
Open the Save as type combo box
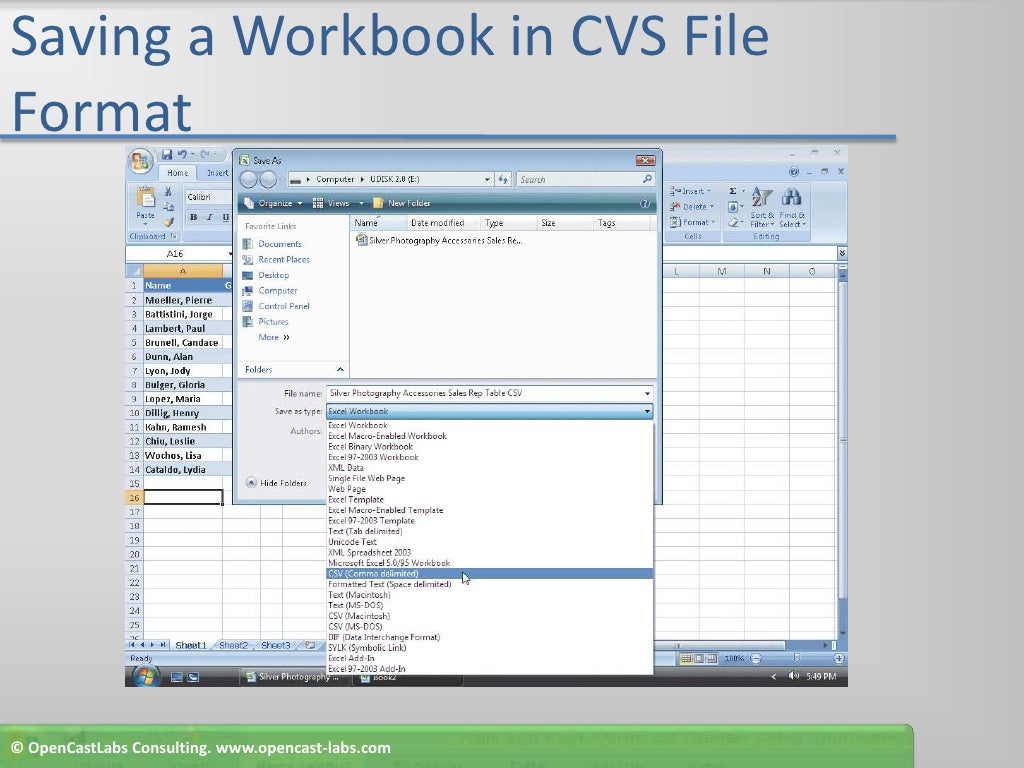click(489, 411)
